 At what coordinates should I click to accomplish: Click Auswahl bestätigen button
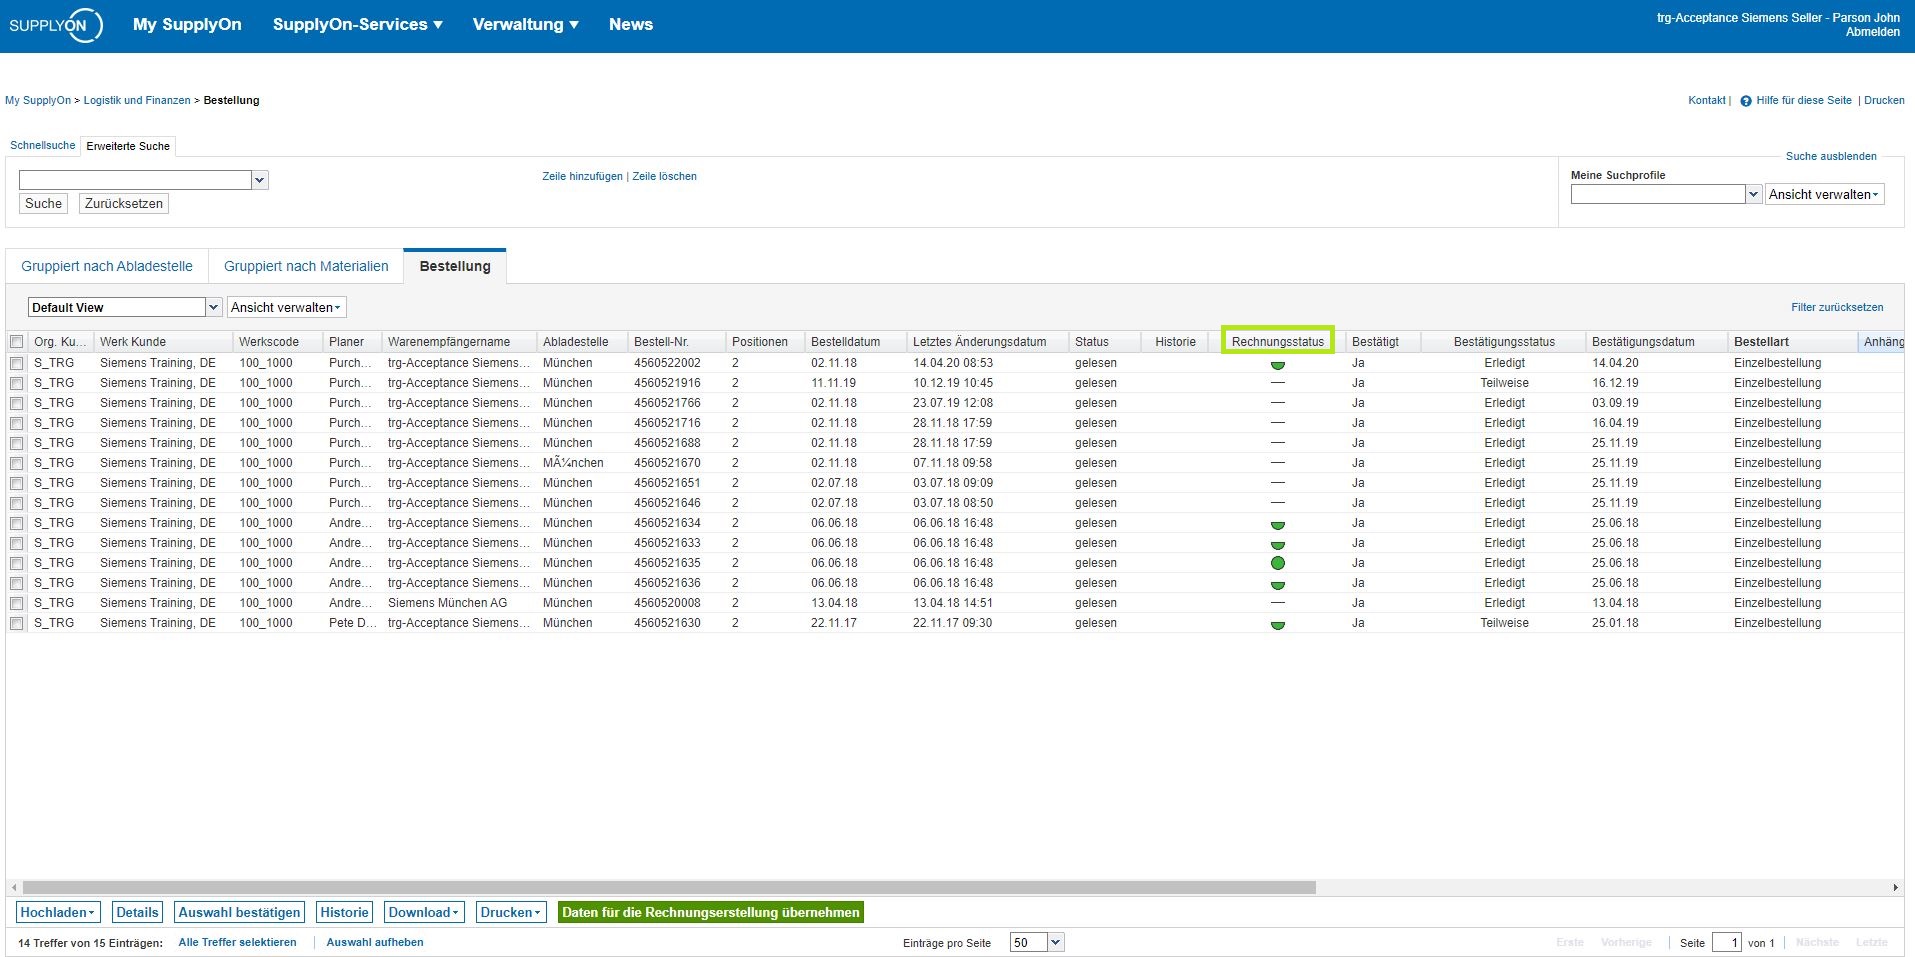(x=239, y=912)
